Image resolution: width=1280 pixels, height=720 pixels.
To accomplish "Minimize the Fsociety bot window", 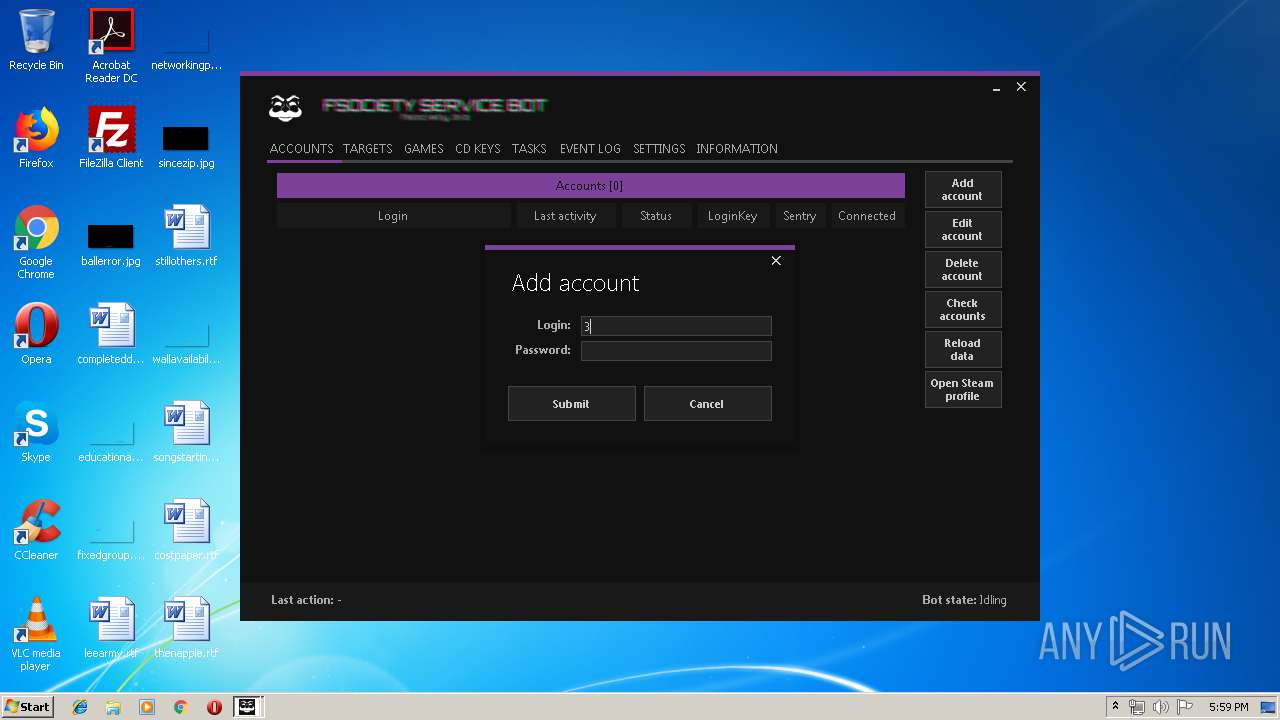I will pos(996,88).
